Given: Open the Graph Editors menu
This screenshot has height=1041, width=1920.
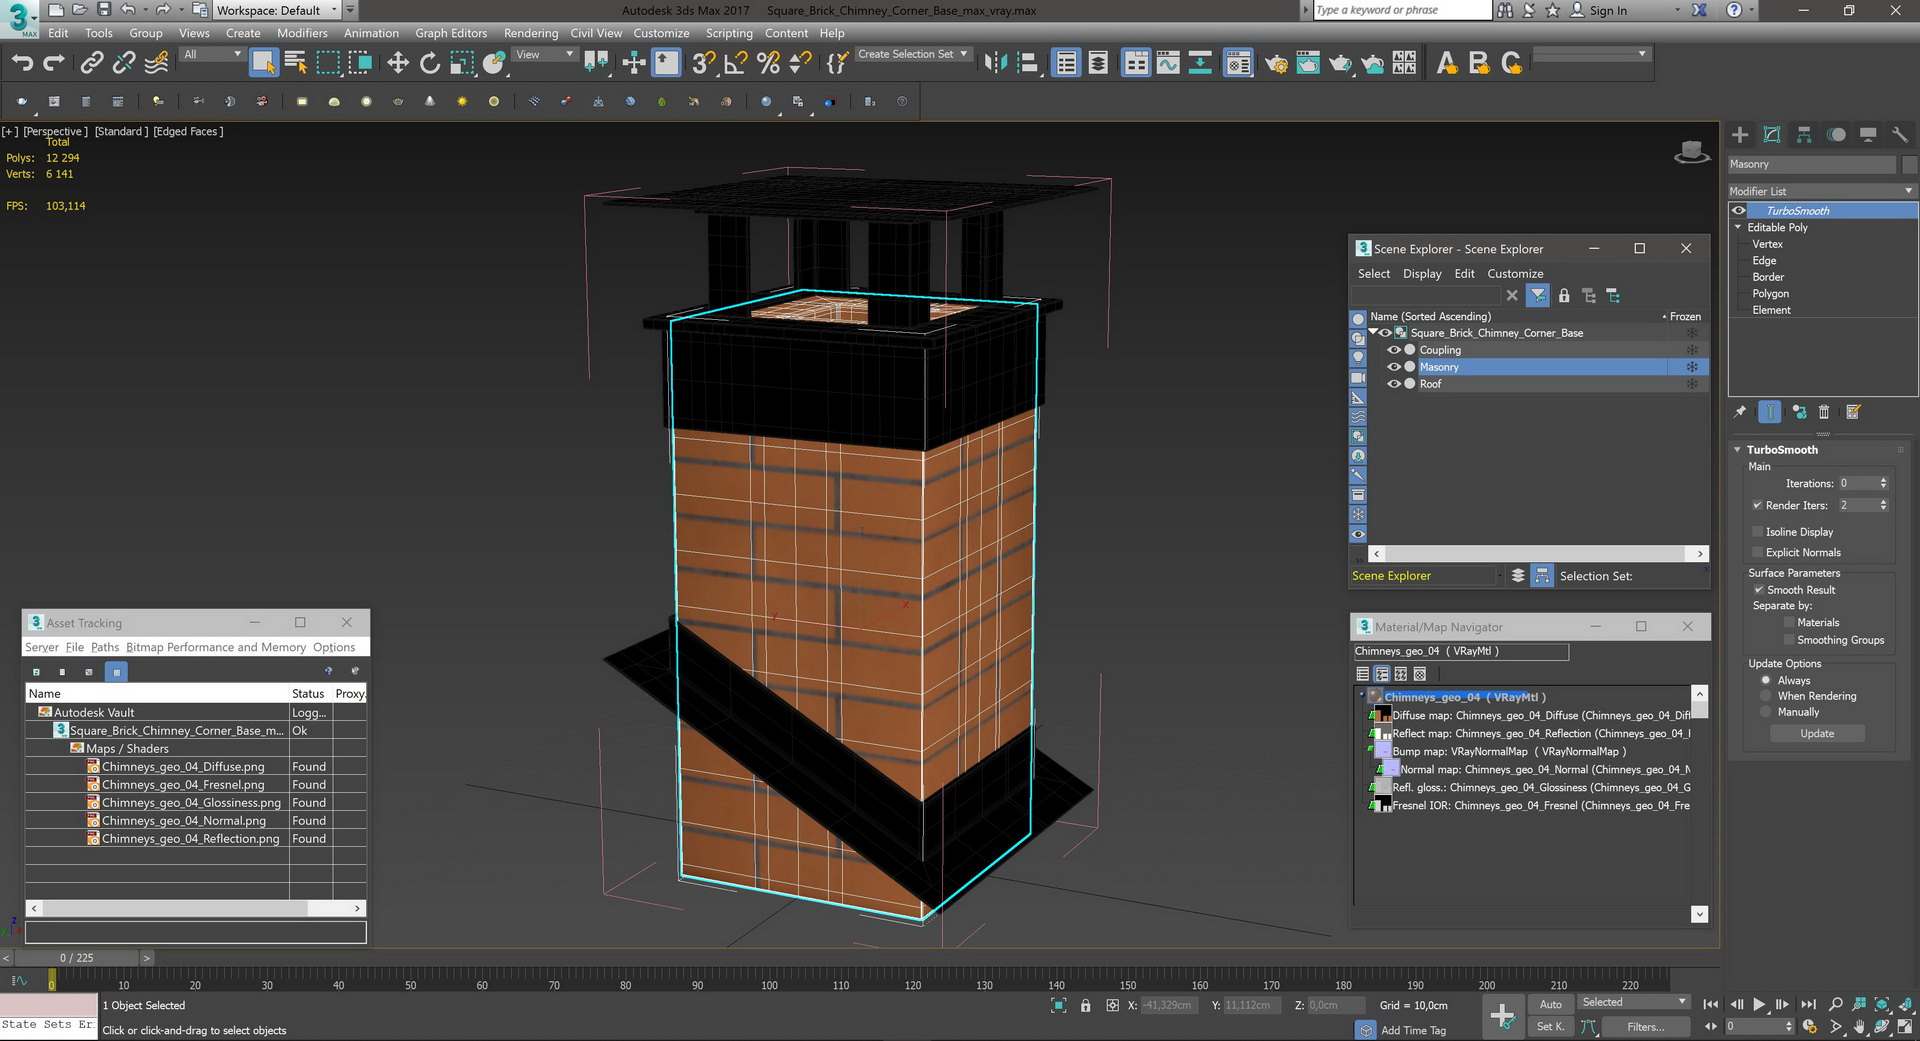Looking at the screenshot, I should pos(451,33).
